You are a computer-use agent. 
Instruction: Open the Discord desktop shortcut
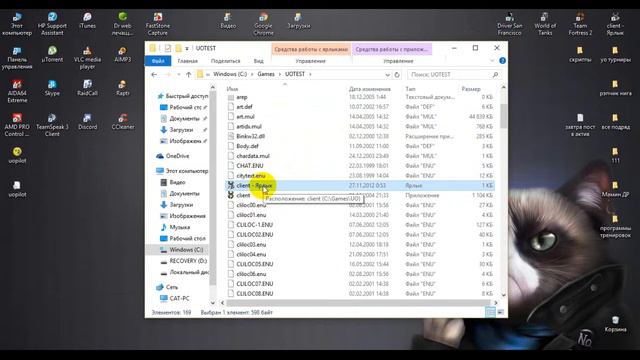pos(87,122)
